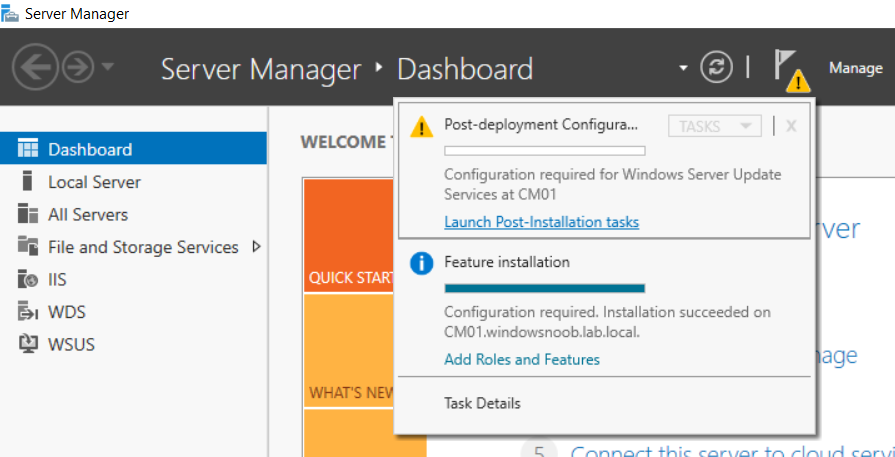The image size is (895, 457).
Task: Click Dashboard in the breadcrumb header
Action: pos(465,69)
